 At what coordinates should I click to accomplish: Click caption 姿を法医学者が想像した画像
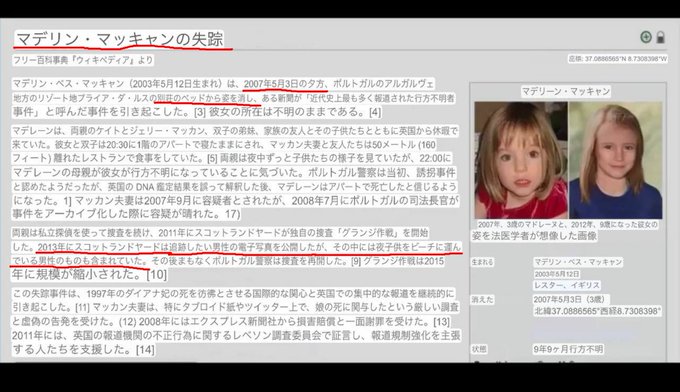coord(534,236)
